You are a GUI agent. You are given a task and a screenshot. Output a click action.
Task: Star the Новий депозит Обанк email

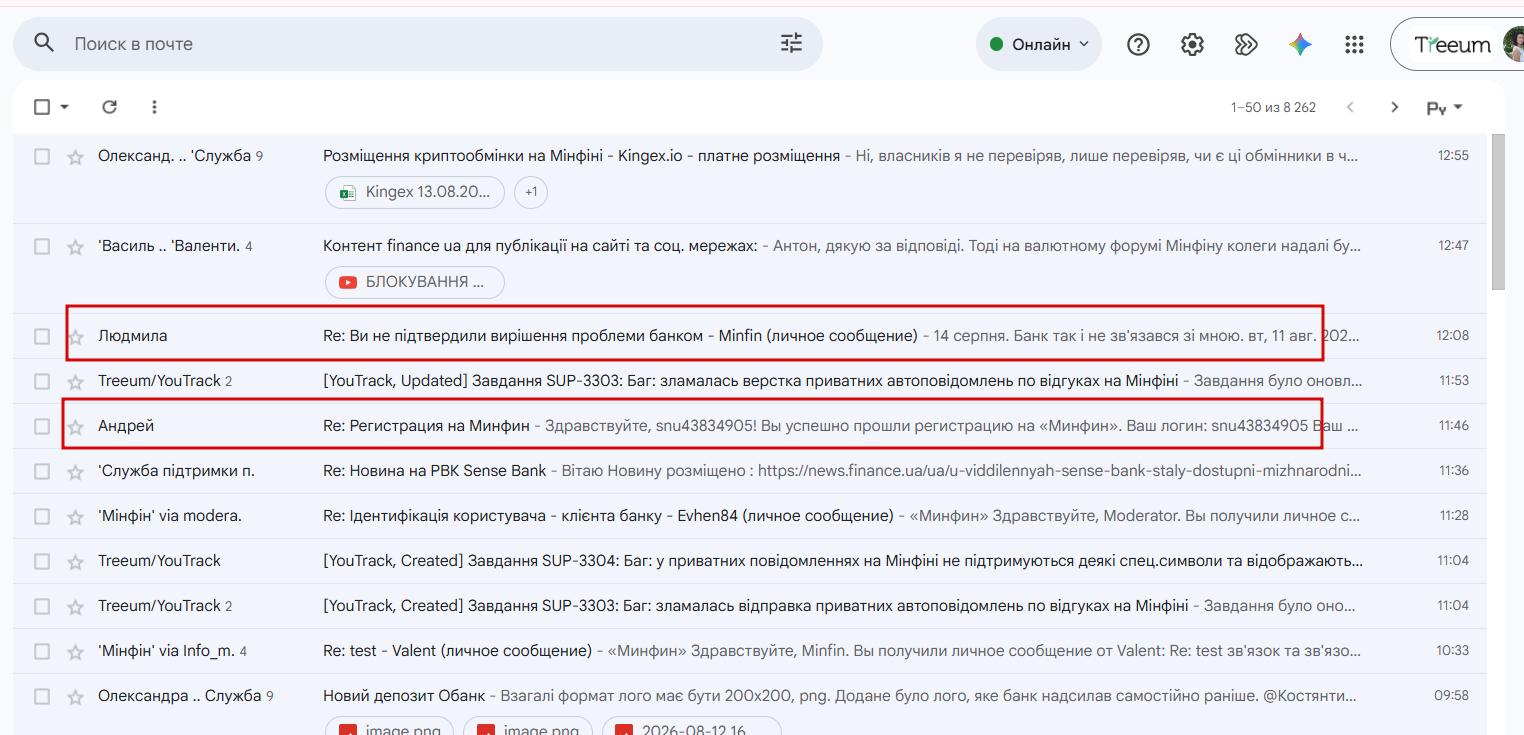(75, 696)
